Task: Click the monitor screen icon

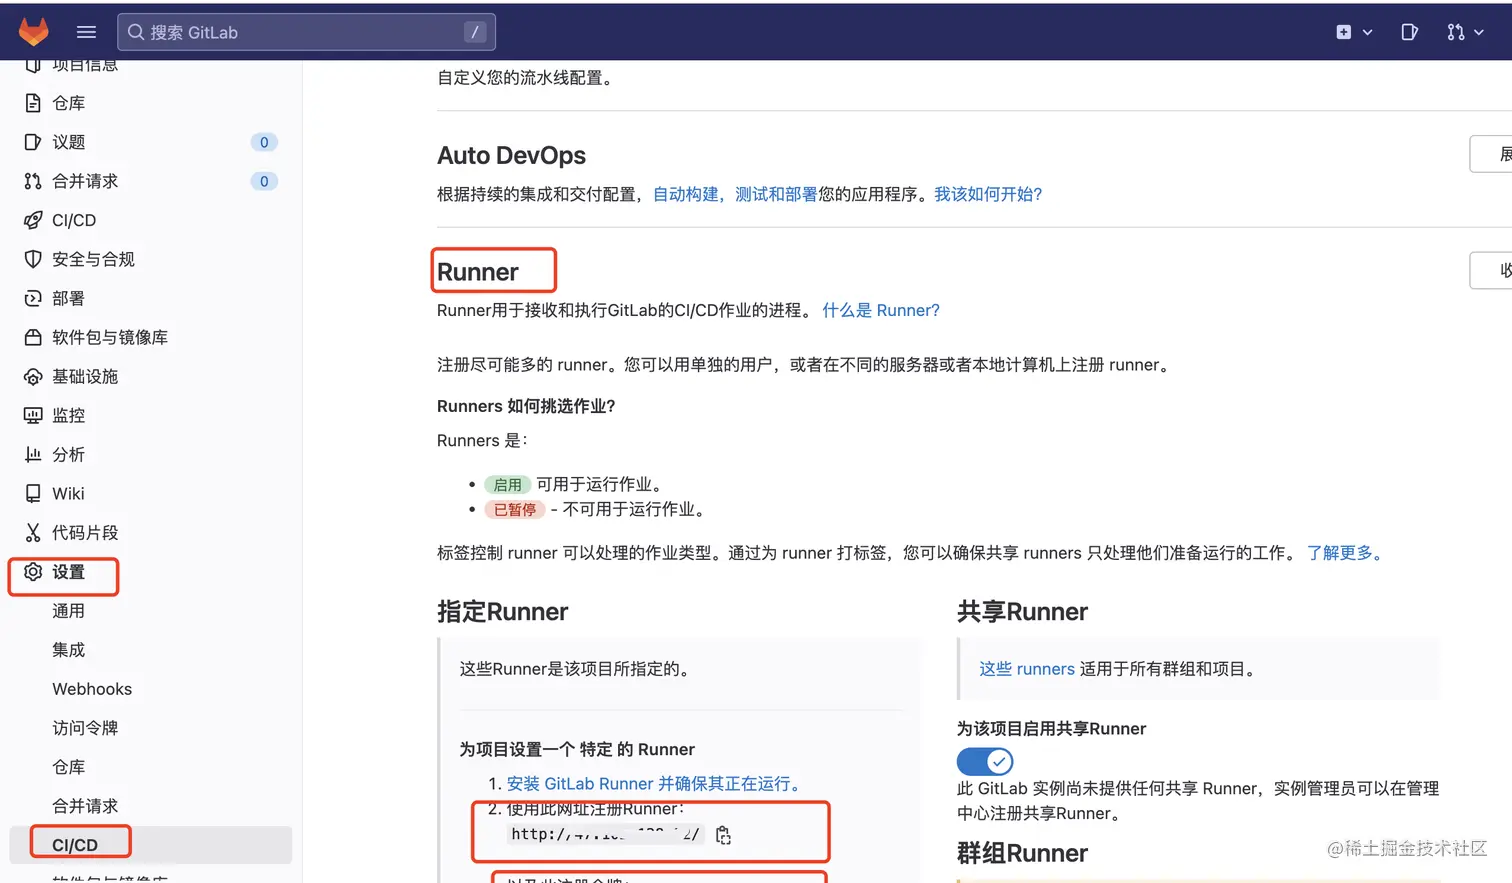Action: coord(33,415)
